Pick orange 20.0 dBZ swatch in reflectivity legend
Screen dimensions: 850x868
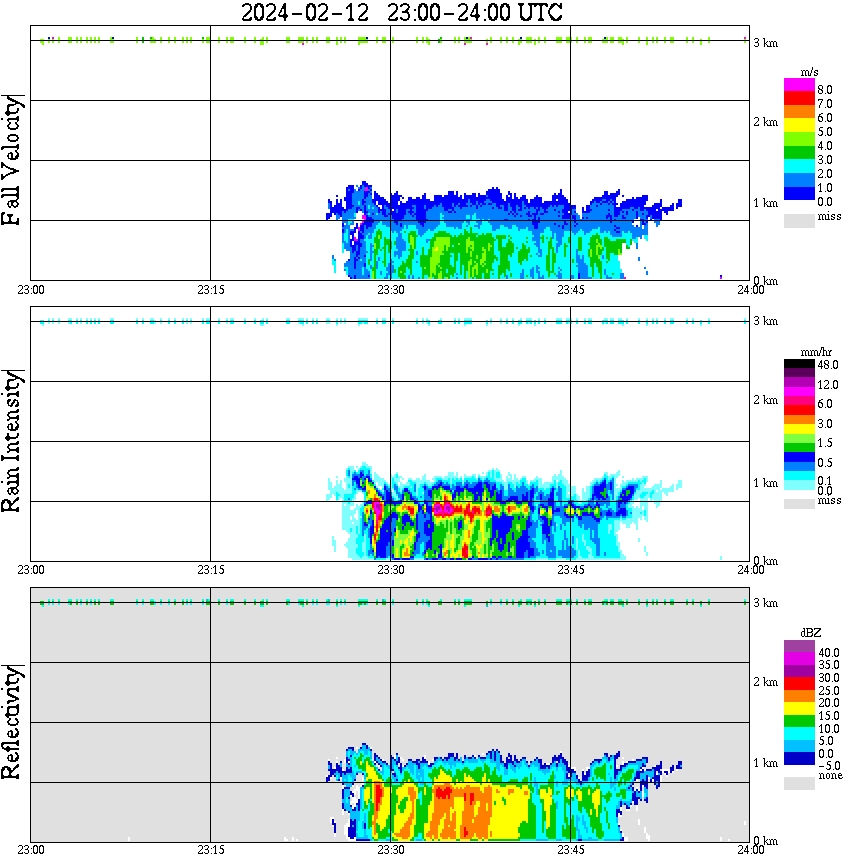click(799, 696)
